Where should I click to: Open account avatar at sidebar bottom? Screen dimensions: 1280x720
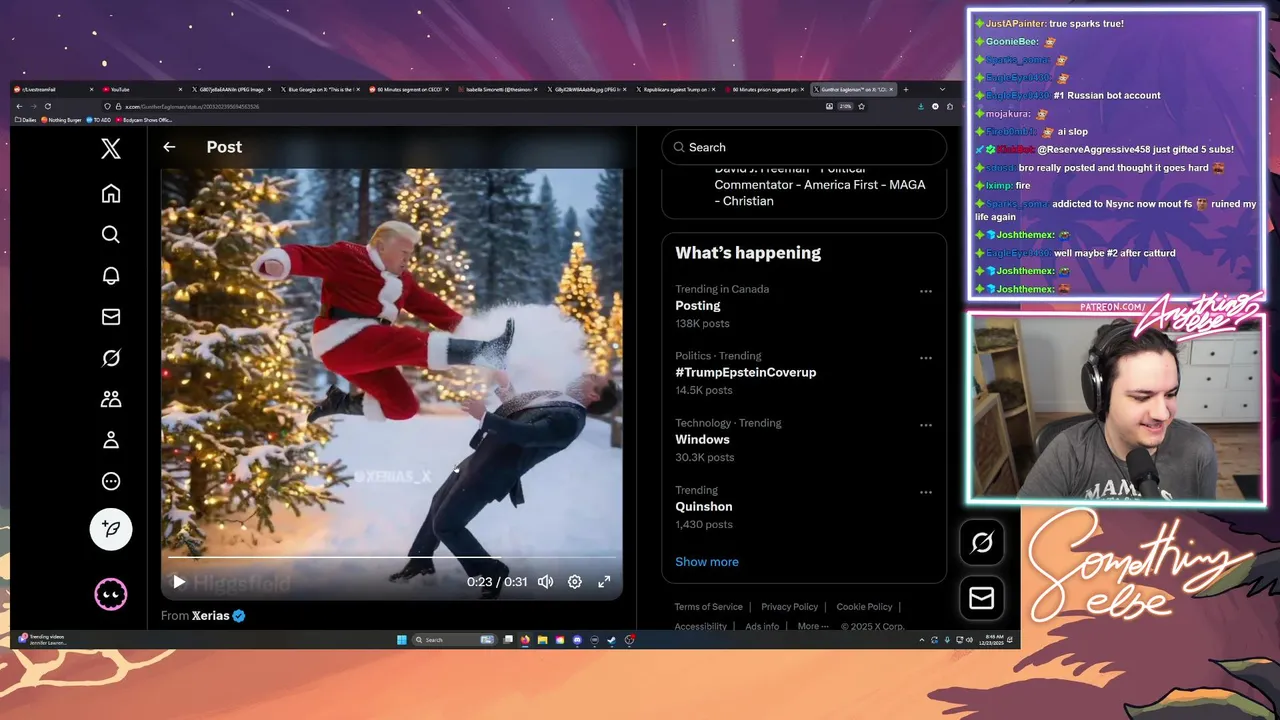[x=111, y=594]
